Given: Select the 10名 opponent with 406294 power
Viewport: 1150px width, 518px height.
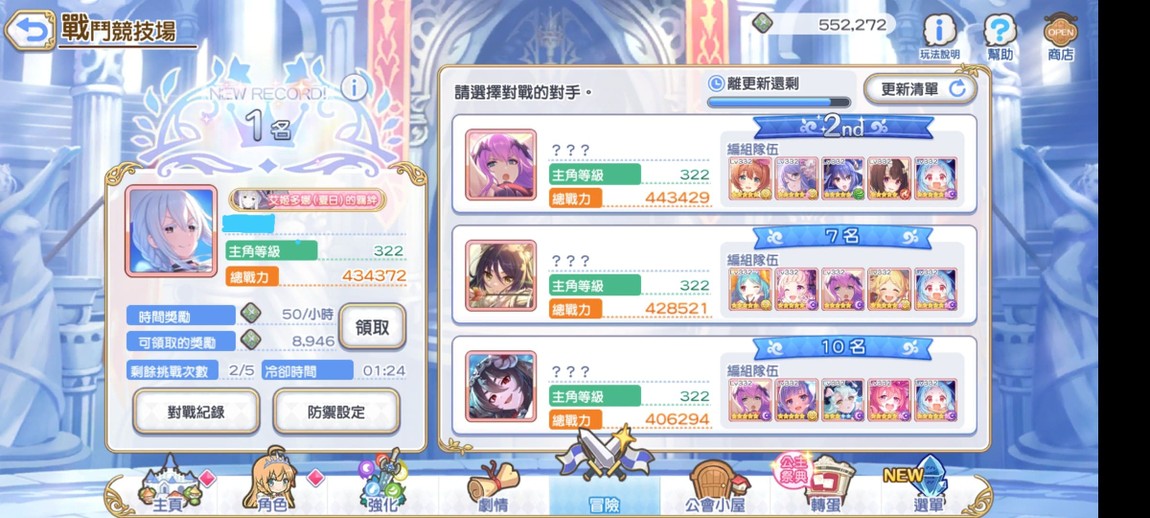Looking at the screenshot, I should 714,385.
